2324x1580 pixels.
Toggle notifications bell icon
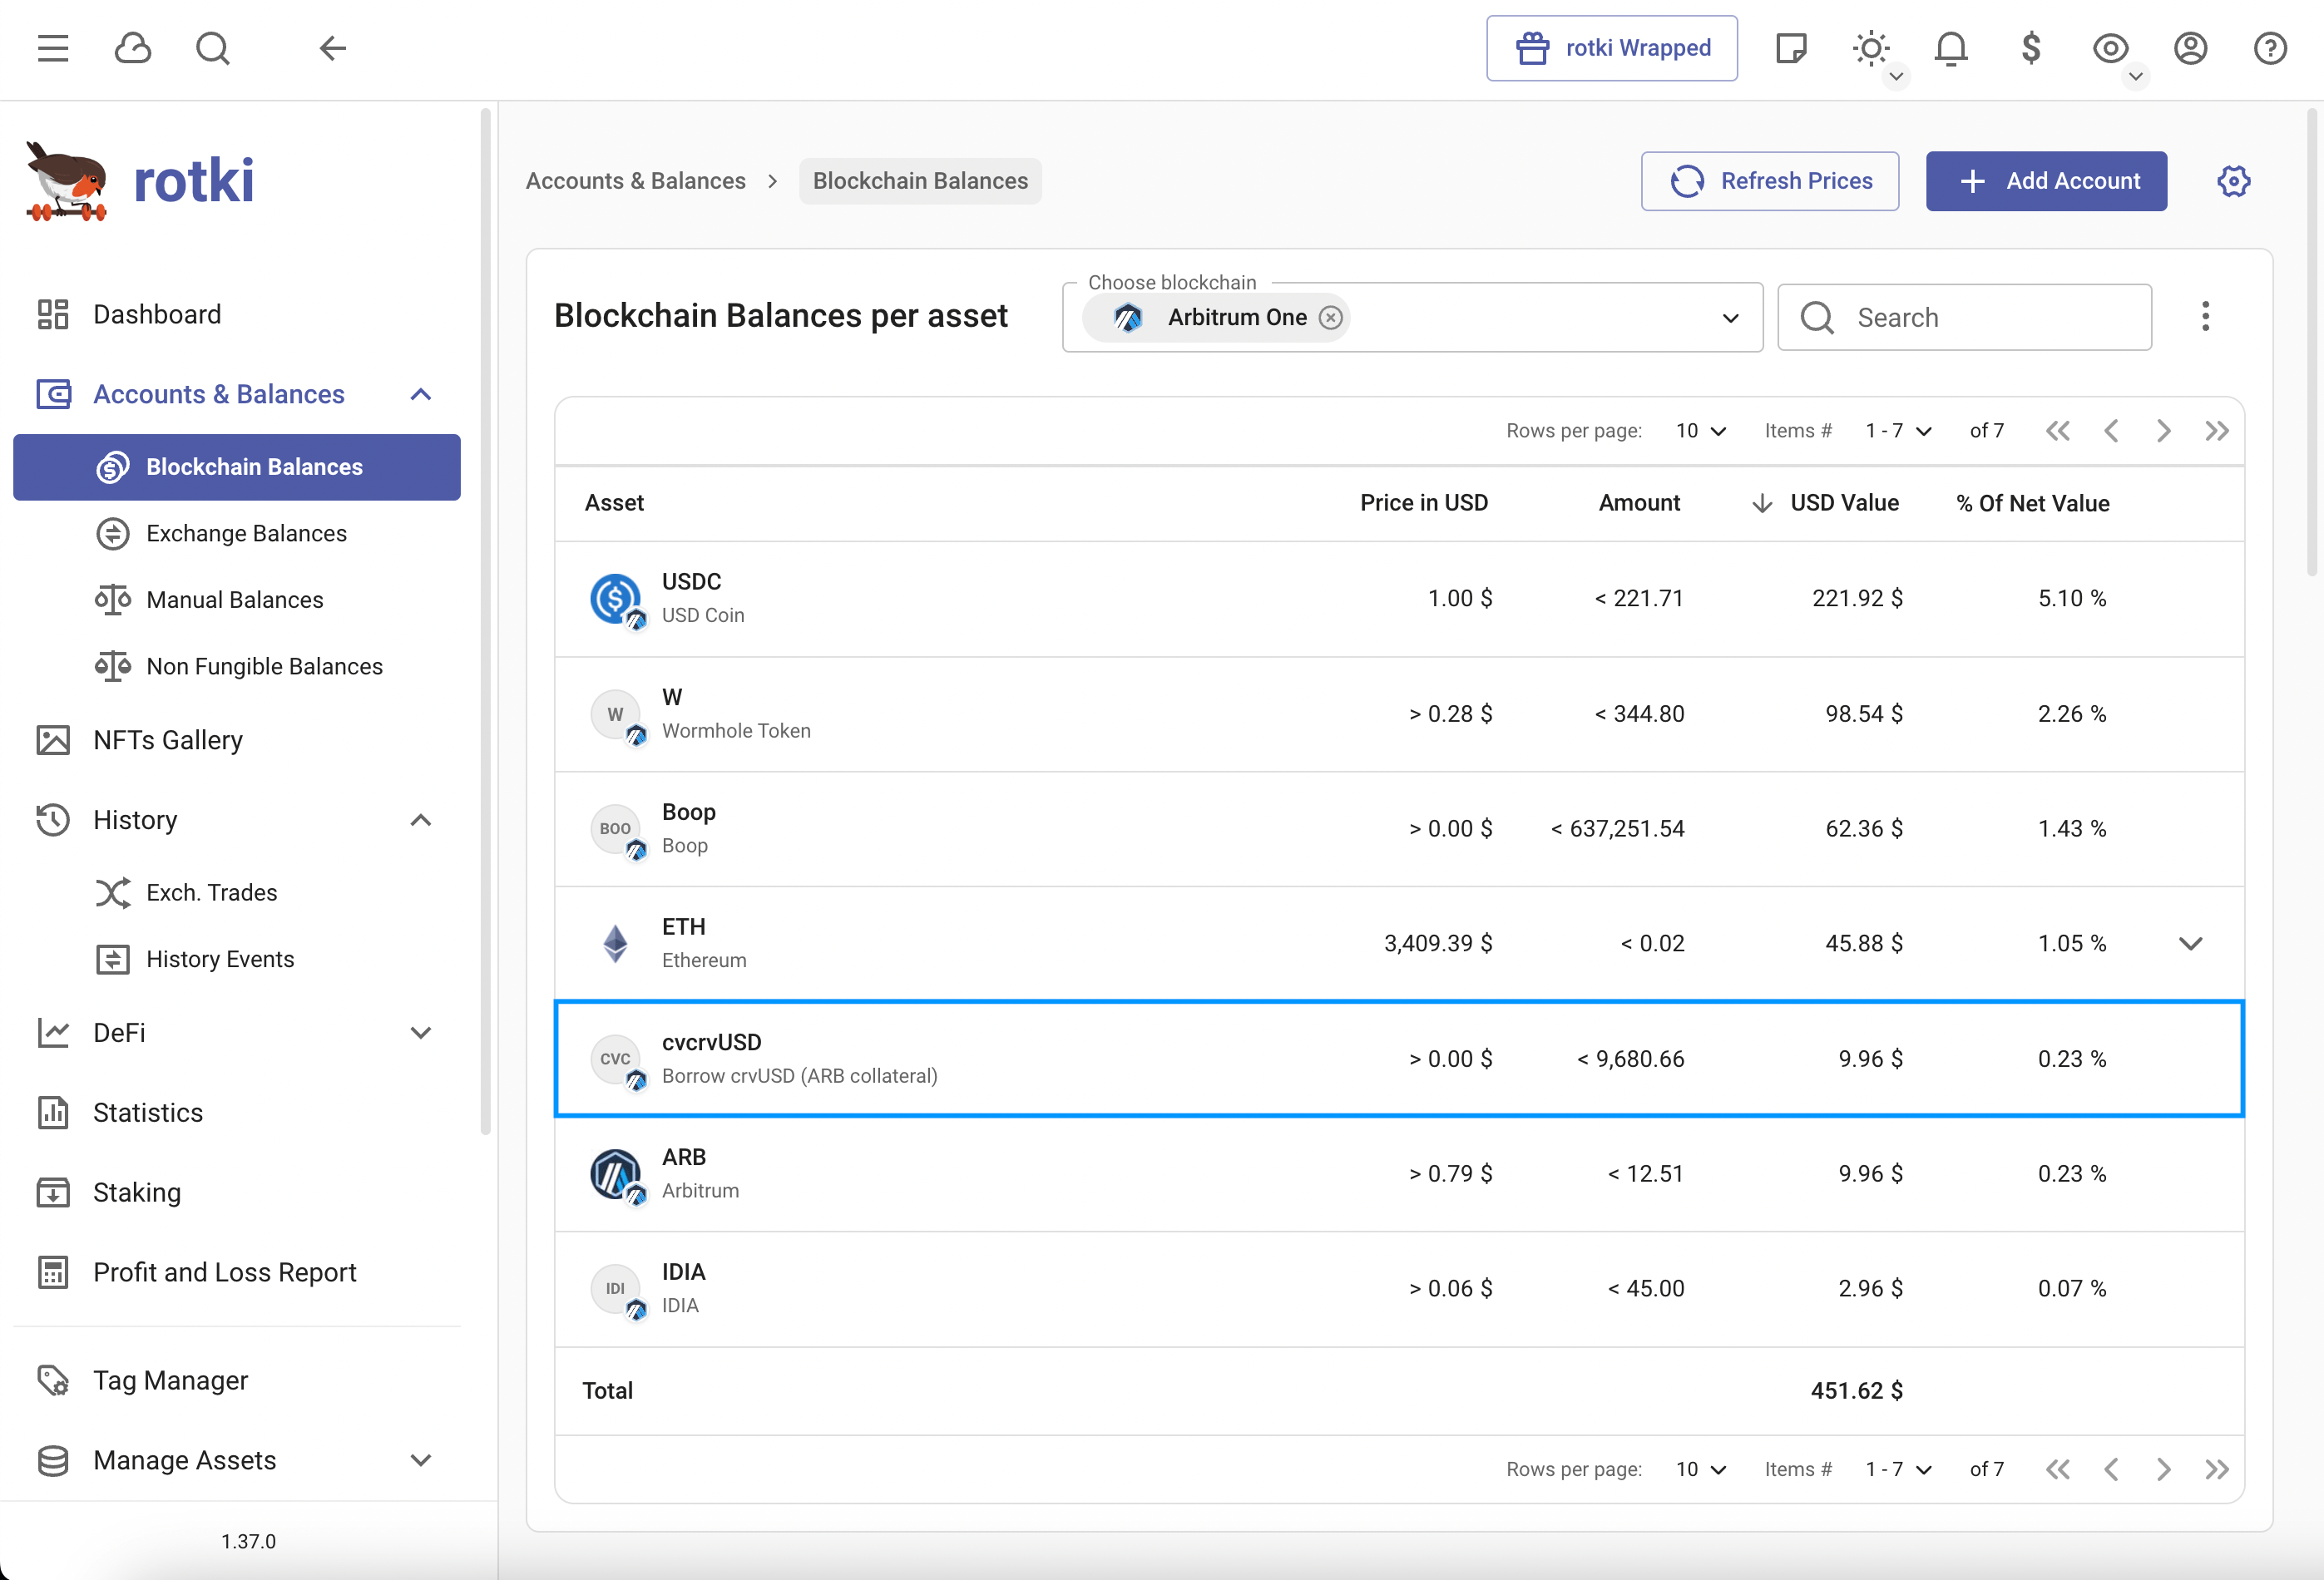point(1952,47)
